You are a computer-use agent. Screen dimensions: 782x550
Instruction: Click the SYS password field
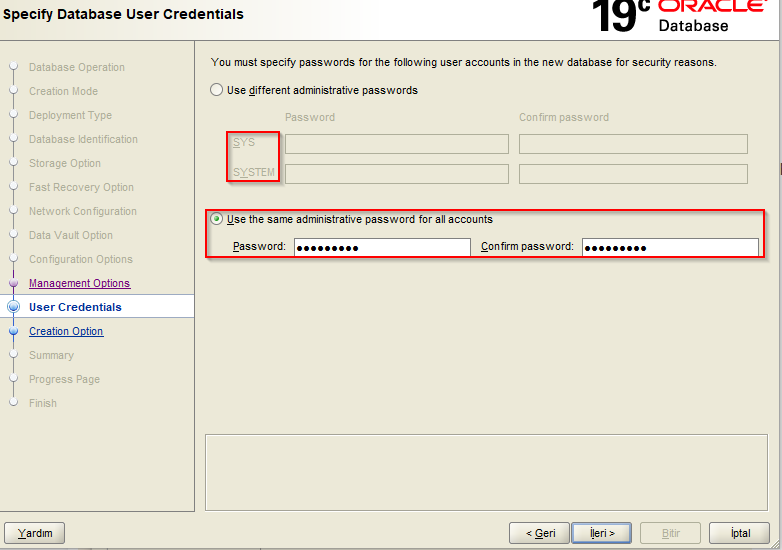coord(396,144)
